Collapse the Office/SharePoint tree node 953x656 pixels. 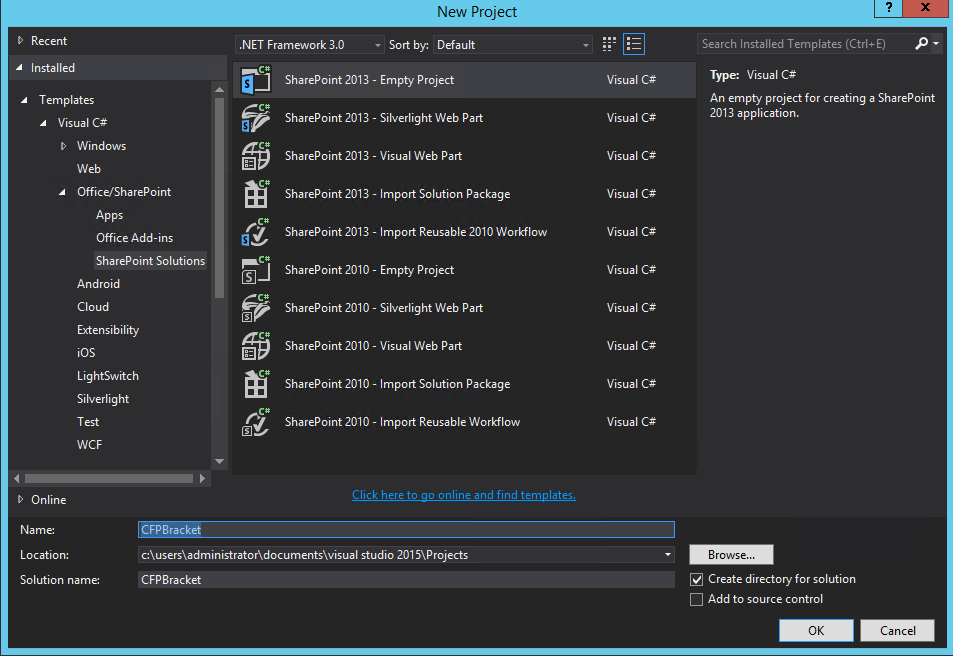point(62,192)
